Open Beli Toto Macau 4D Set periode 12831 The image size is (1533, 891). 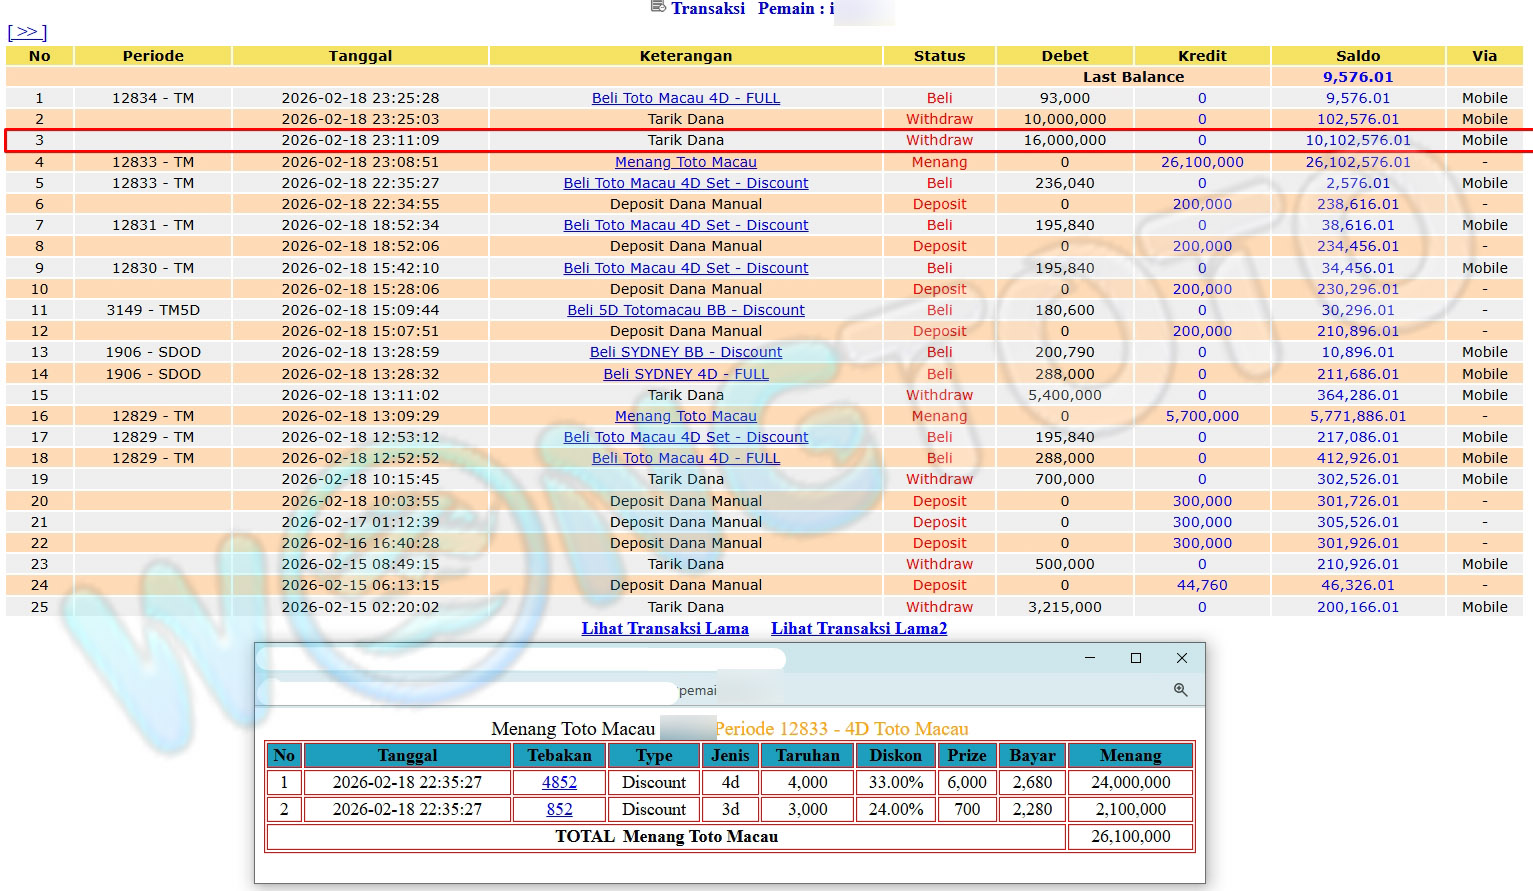(x=685, y=225)
